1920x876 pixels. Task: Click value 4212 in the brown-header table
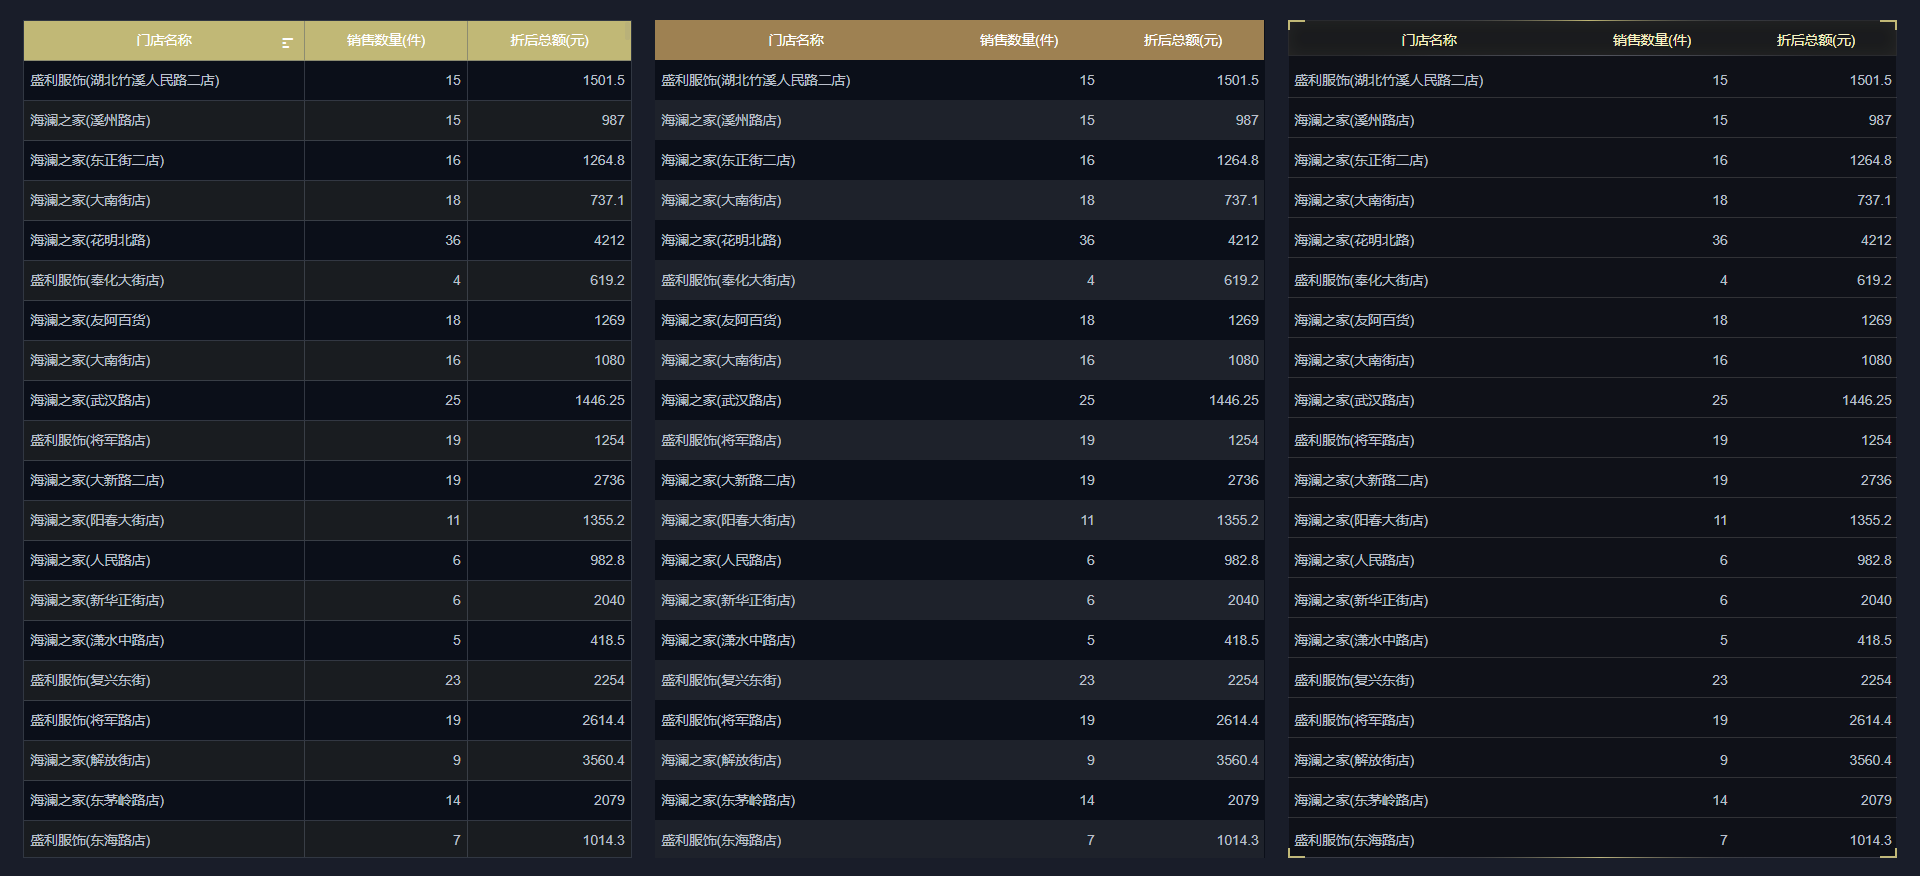point(1243,240)
